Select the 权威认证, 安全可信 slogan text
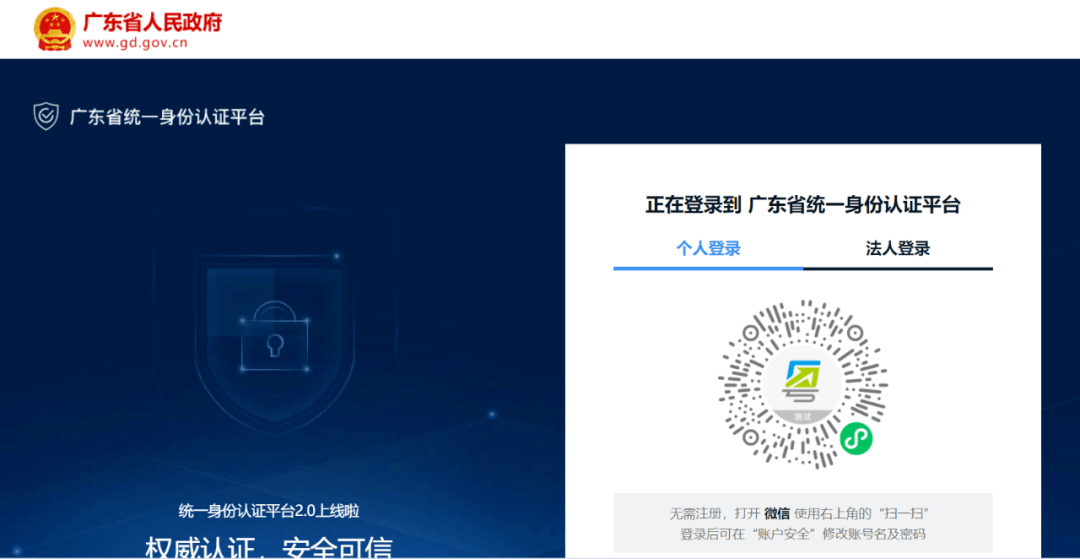The image size is (1080, 559). [x=269, y=547]
